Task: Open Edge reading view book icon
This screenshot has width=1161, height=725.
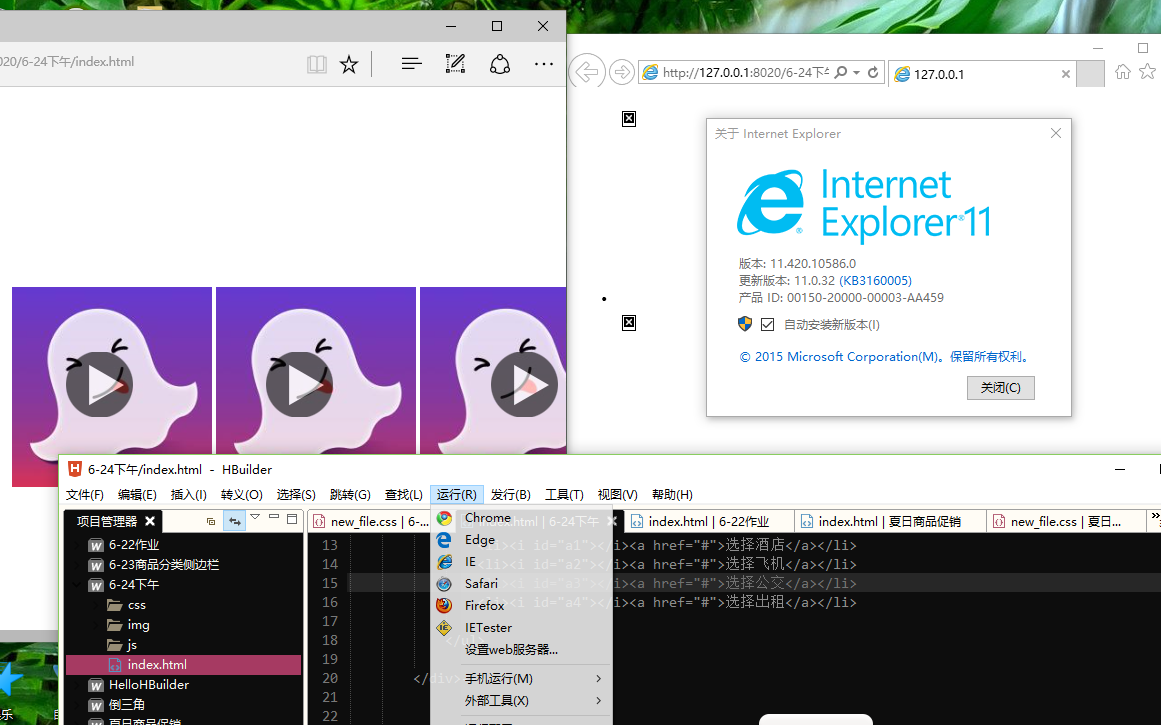Action: coord(317,64)
